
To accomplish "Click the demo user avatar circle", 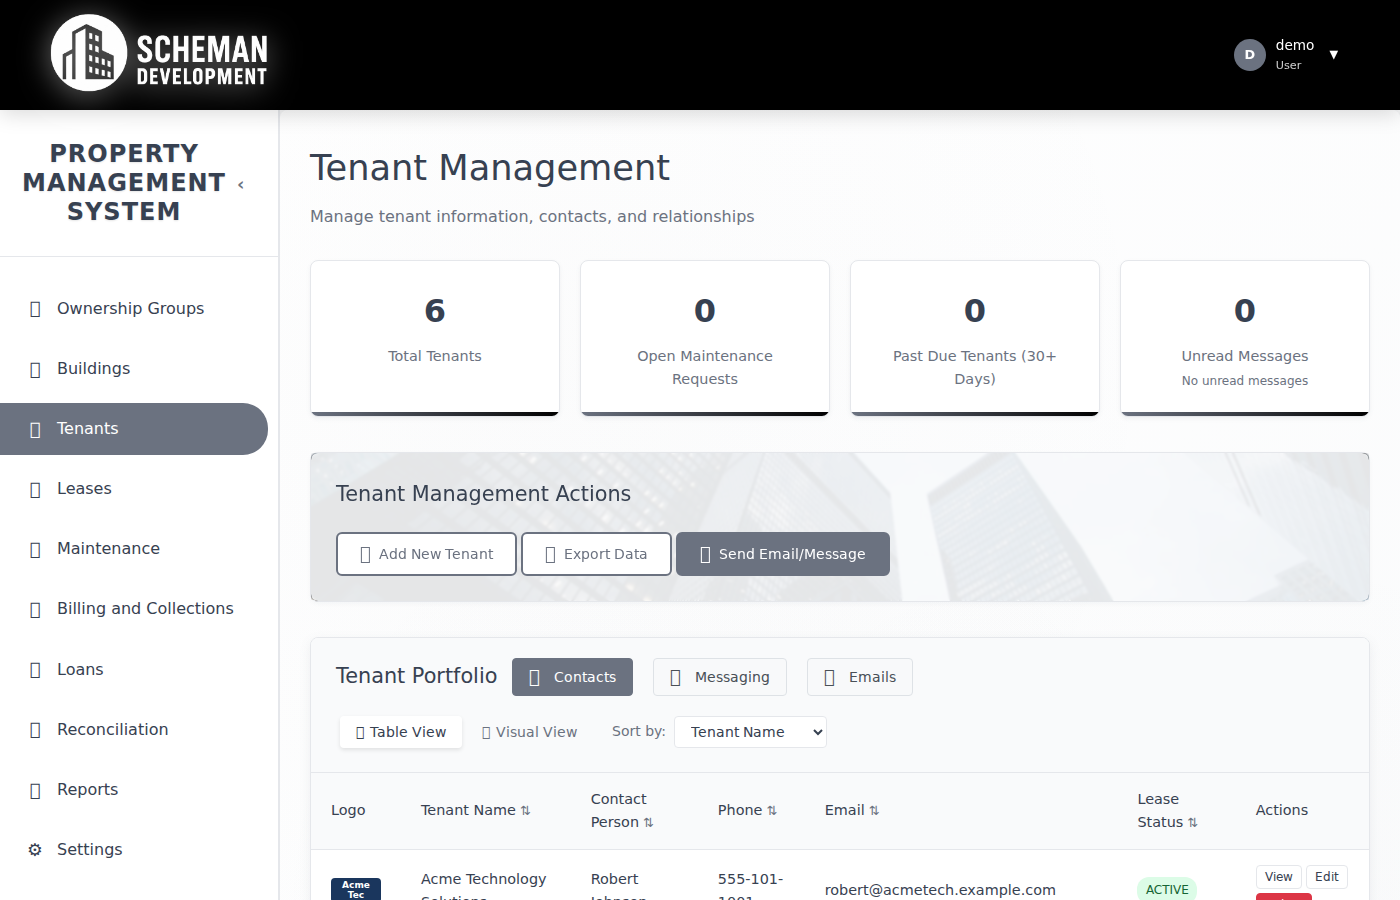I will click(x=1249, y=55).
